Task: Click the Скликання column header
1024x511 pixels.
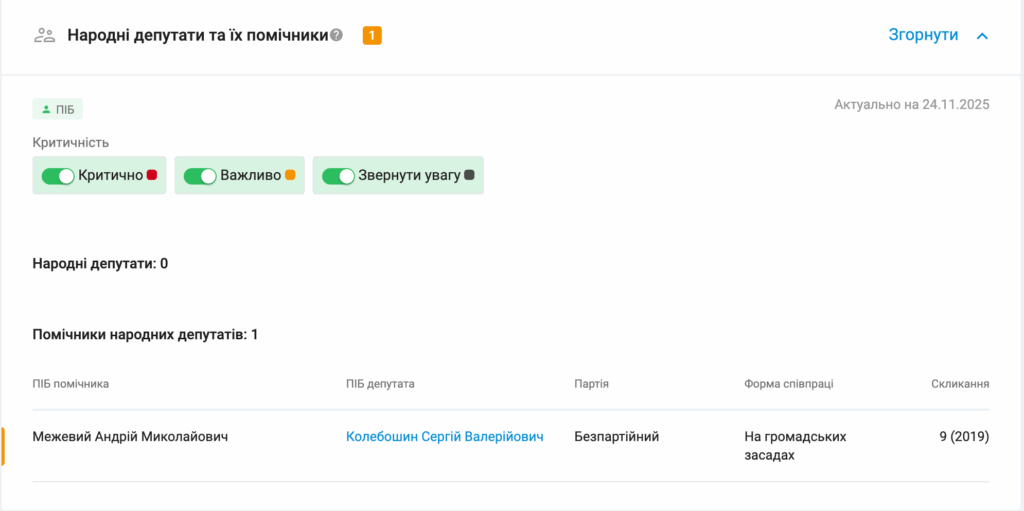Action: (960, 384)
